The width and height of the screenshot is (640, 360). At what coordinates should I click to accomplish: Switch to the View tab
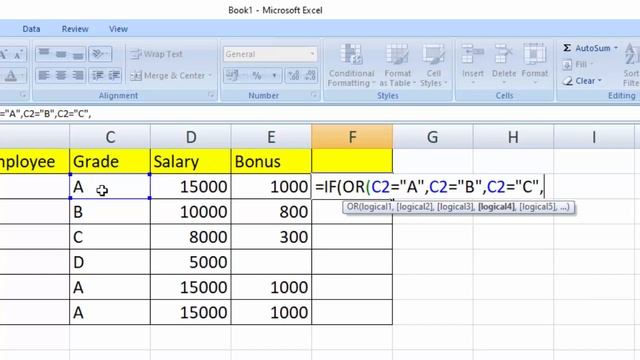coord(118,29)
